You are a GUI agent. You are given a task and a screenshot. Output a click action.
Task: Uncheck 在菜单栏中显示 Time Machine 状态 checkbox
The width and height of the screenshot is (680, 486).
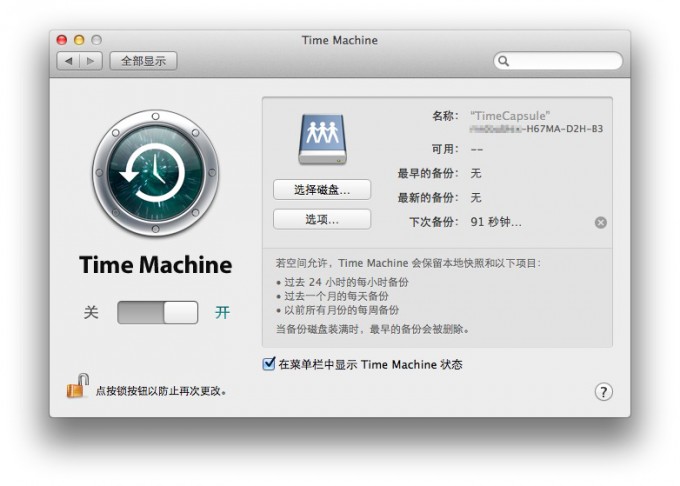(269, 365)
